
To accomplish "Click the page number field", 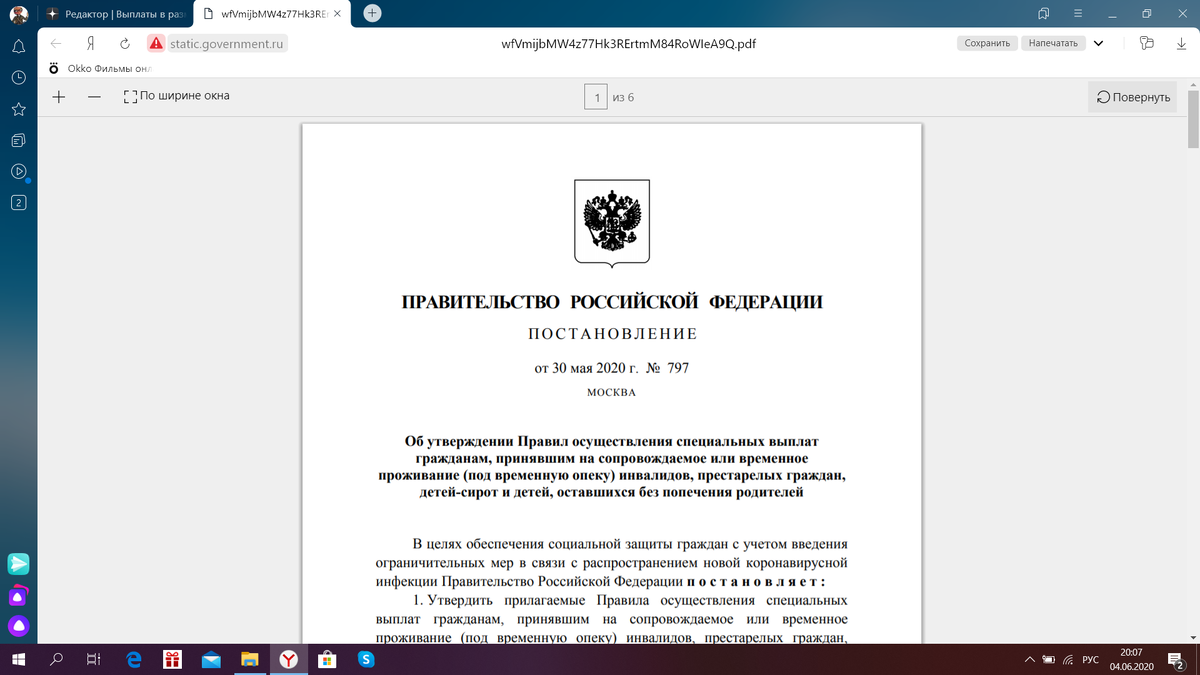I will point(596,97).
